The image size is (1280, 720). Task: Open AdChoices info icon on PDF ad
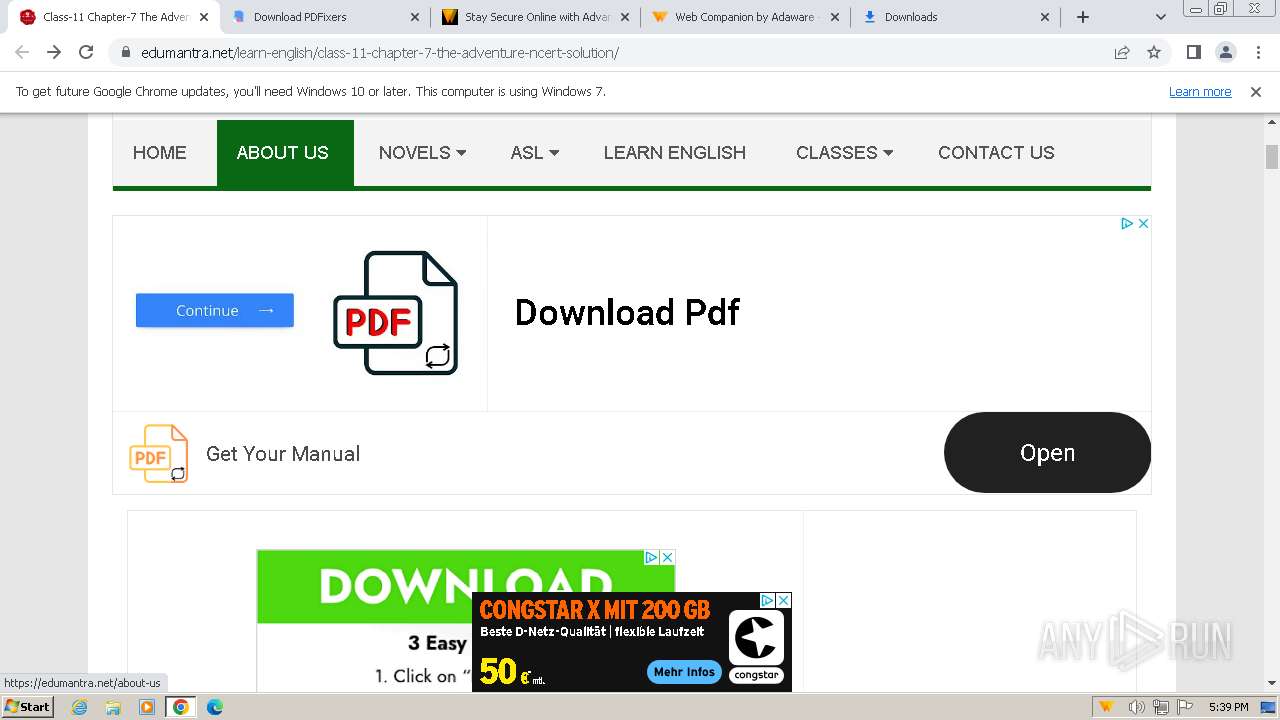click(x=1126, y=223)
